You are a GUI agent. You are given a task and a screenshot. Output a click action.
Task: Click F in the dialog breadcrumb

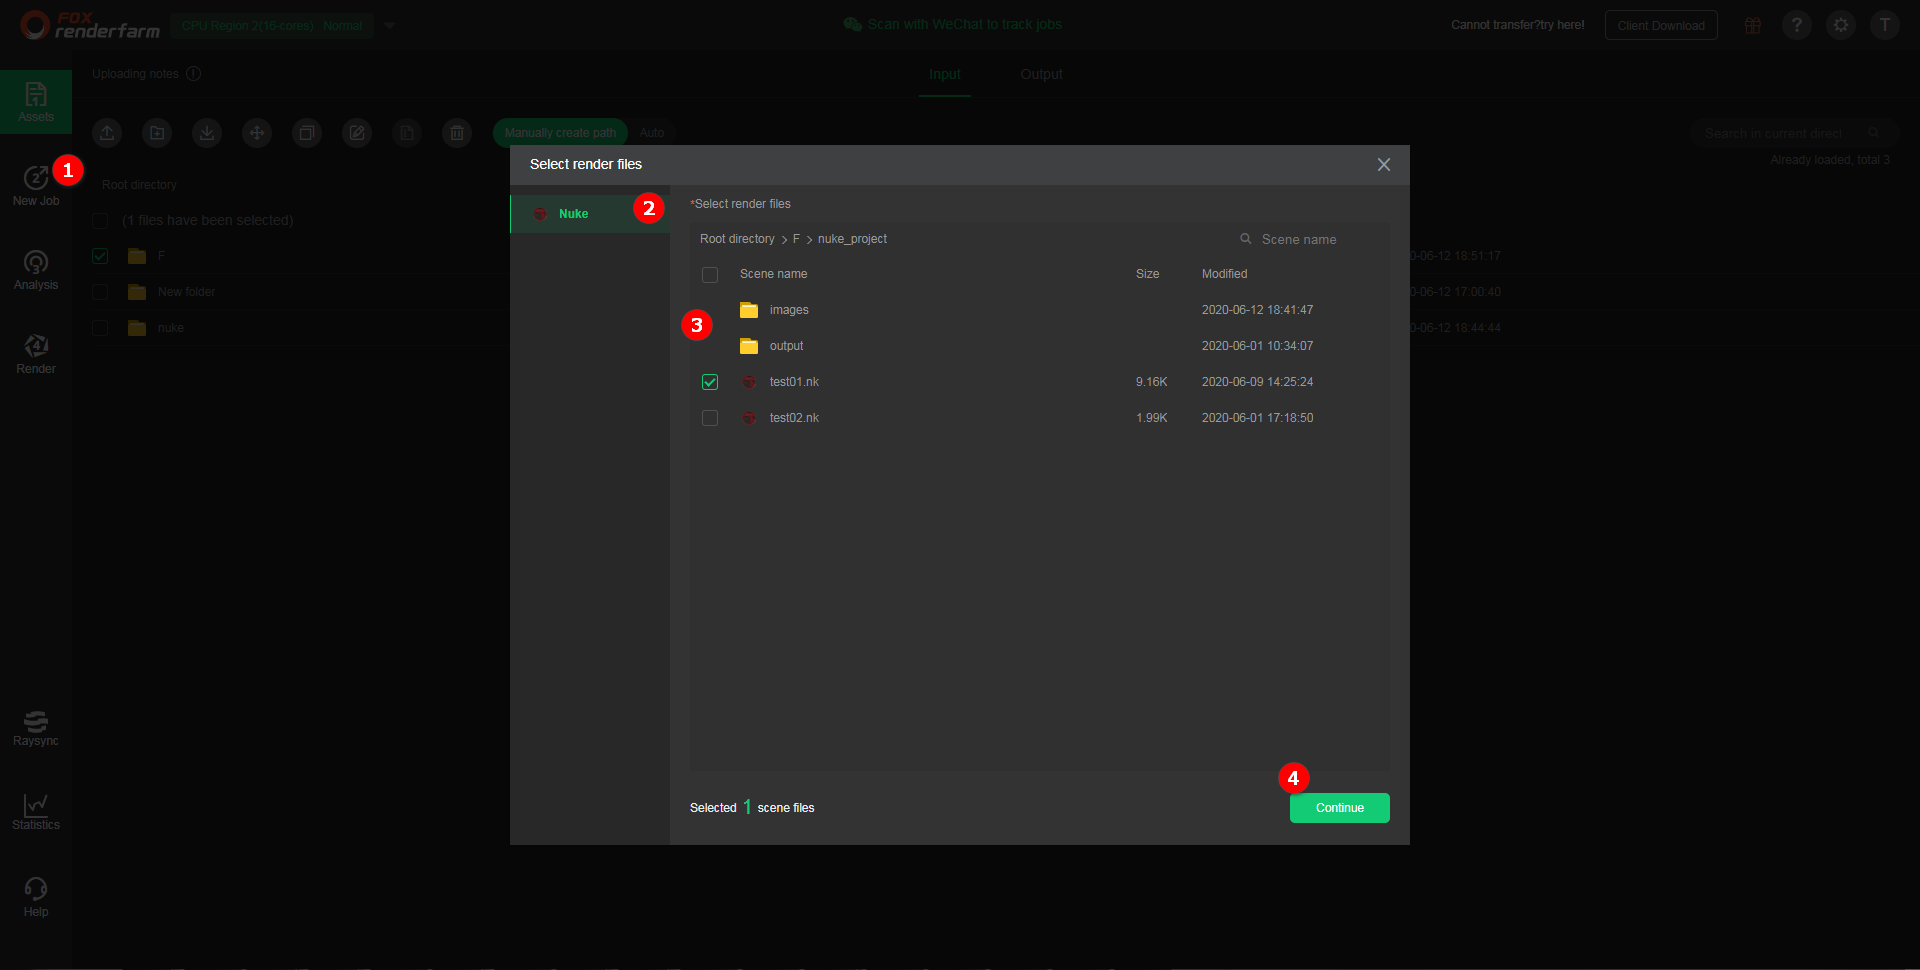(x=796, y=239)
